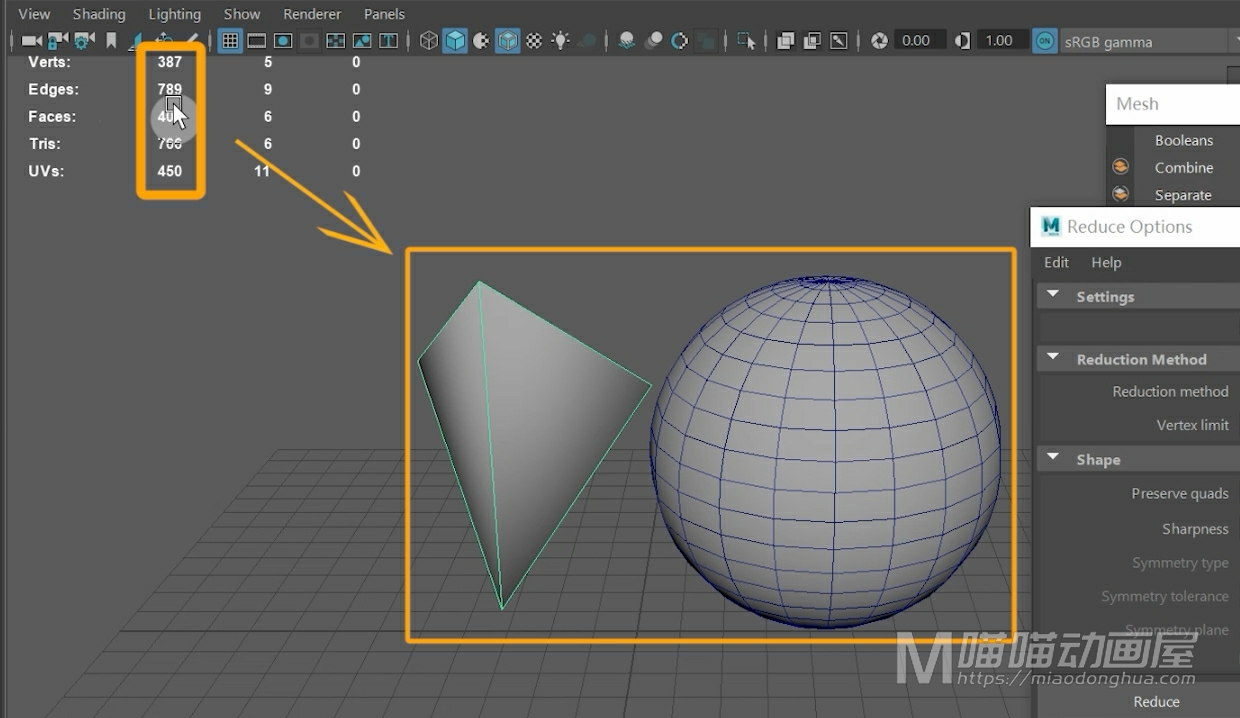Turn on Use All Lights
Screen dimensions: 1240x718
pos(561,41)
